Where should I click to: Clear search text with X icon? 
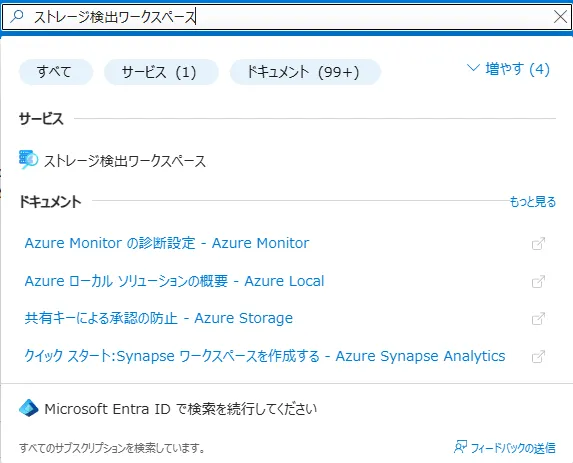tap(560, 17)
